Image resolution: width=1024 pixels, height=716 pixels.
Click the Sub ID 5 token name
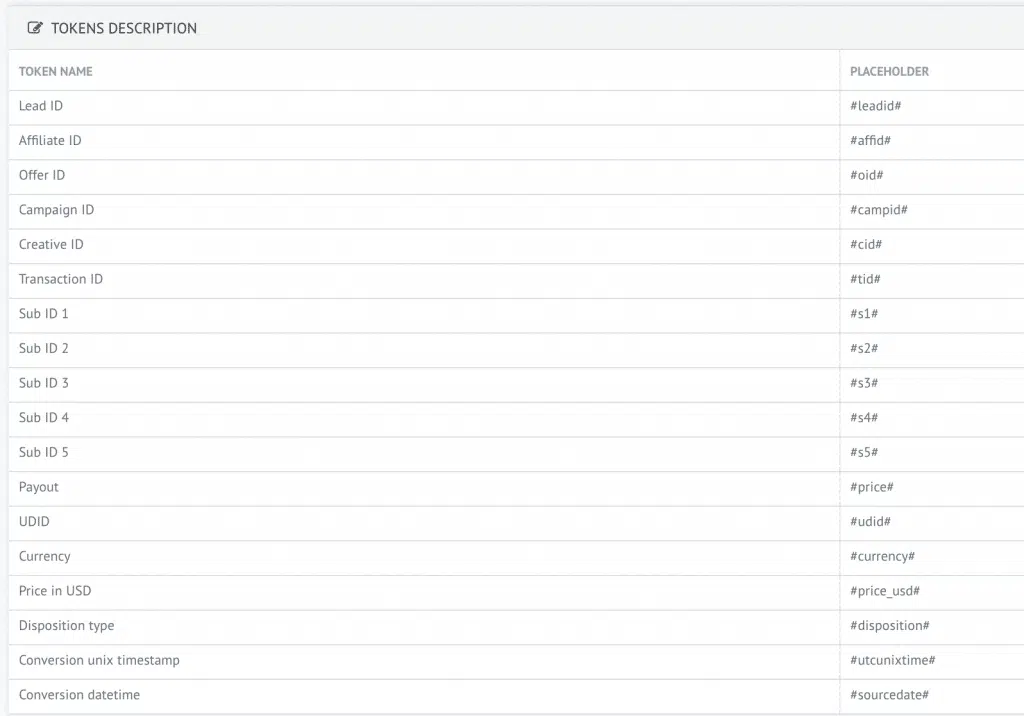[44, 452]
